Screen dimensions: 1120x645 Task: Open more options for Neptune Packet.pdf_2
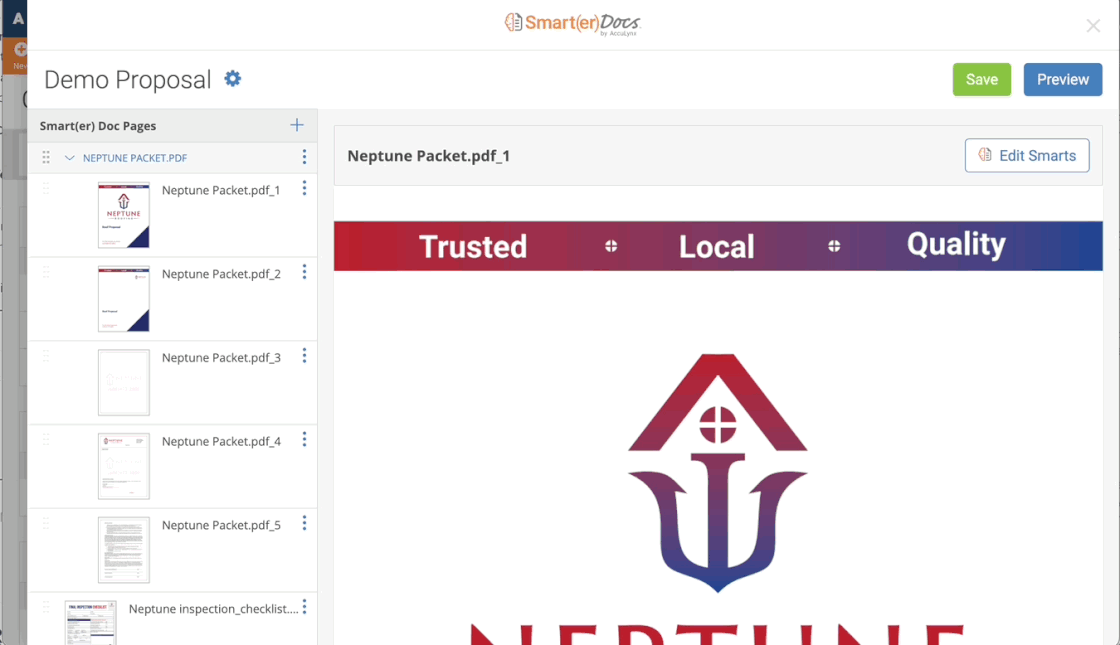click(x=304, y=271)
